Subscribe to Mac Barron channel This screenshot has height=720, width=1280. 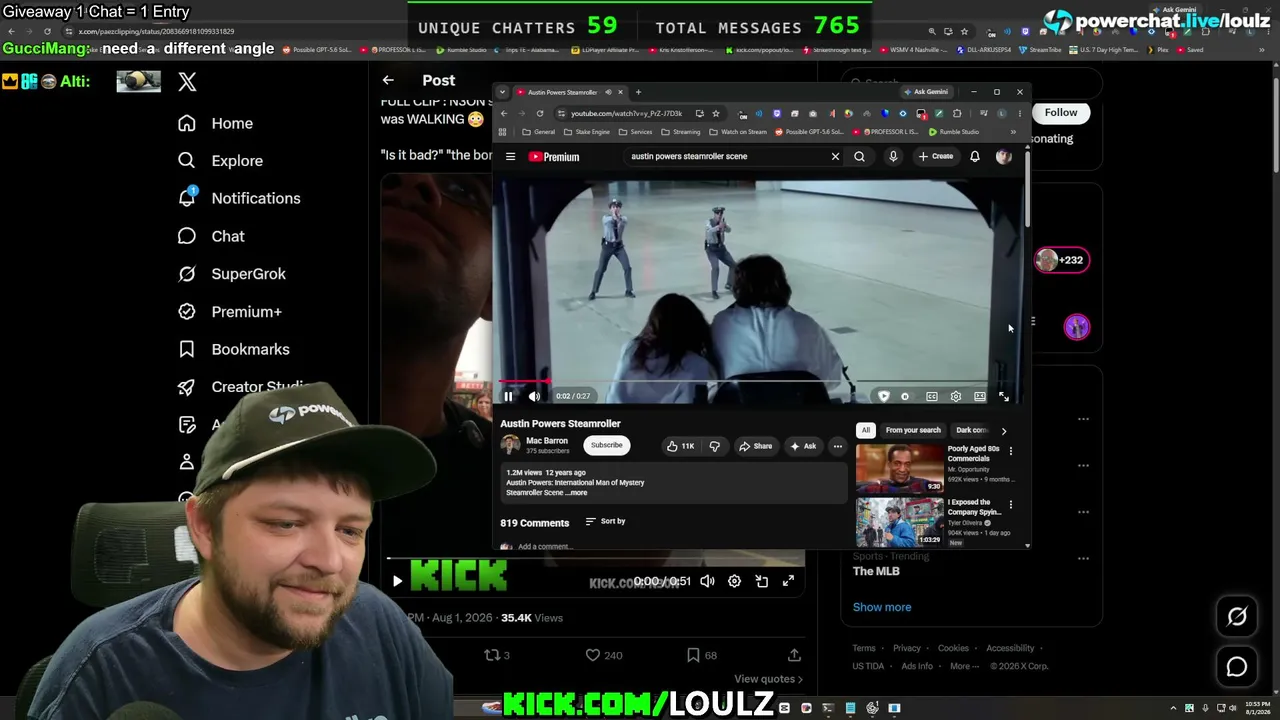(606, 445)
